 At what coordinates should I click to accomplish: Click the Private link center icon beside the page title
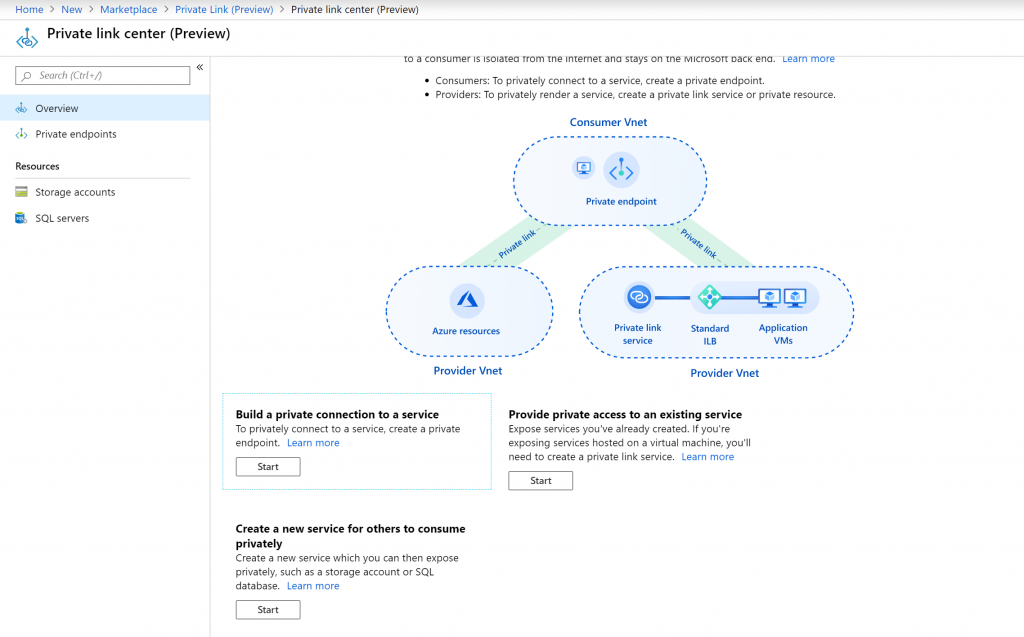coord(27,33)
